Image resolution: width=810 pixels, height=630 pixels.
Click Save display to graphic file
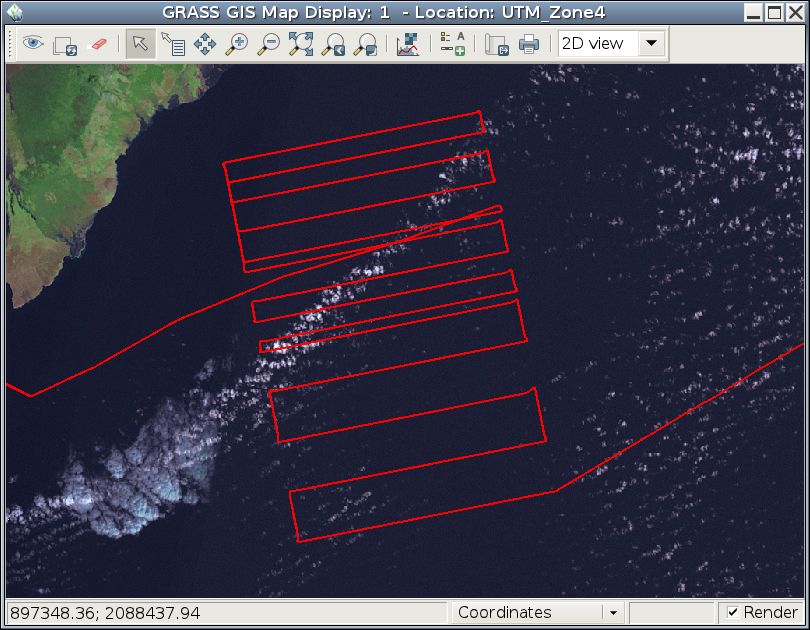click(x=496, y=44)
